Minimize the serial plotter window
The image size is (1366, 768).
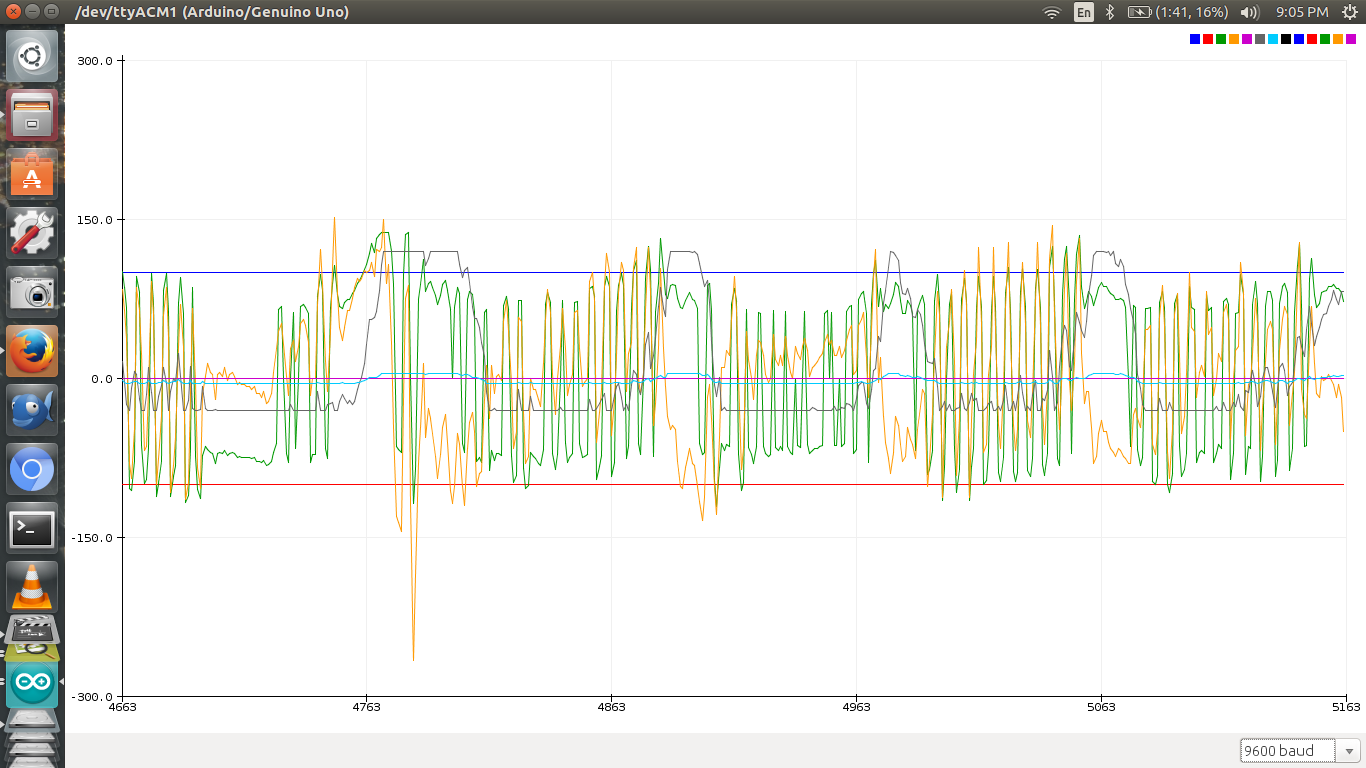(32, 12)
